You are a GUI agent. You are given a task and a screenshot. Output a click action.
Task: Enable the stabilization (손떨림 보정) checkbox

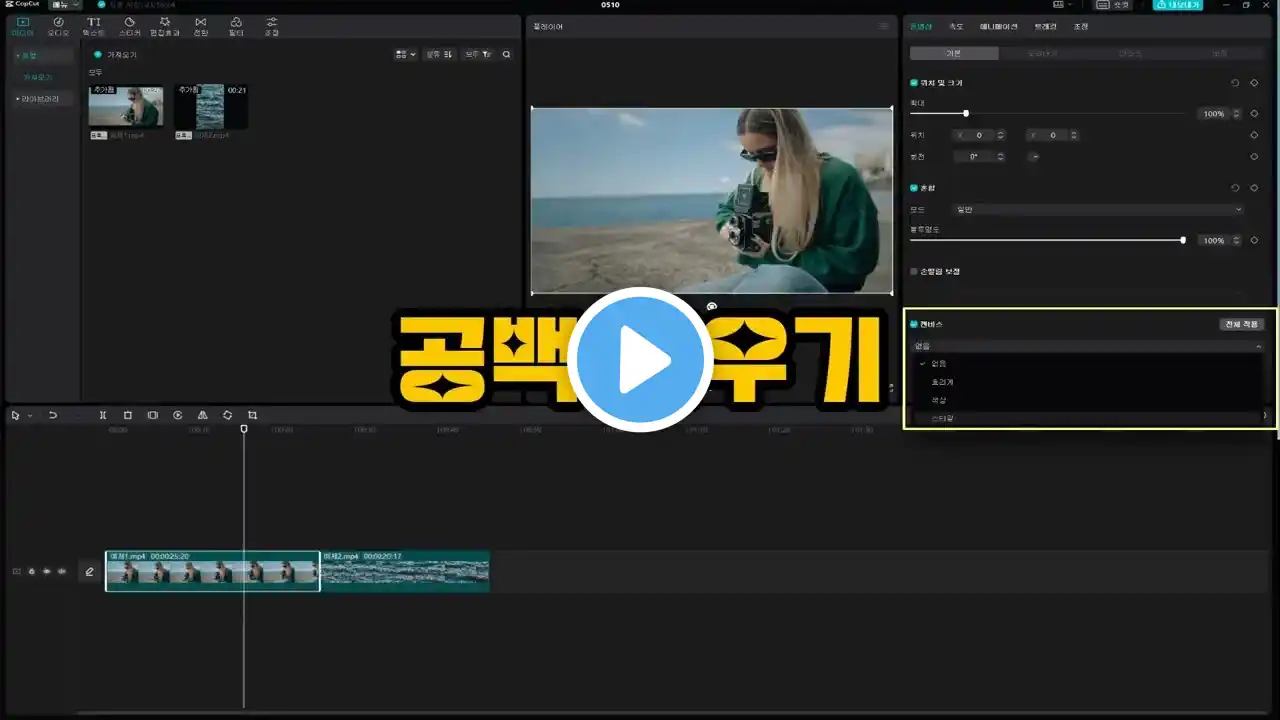914,271
